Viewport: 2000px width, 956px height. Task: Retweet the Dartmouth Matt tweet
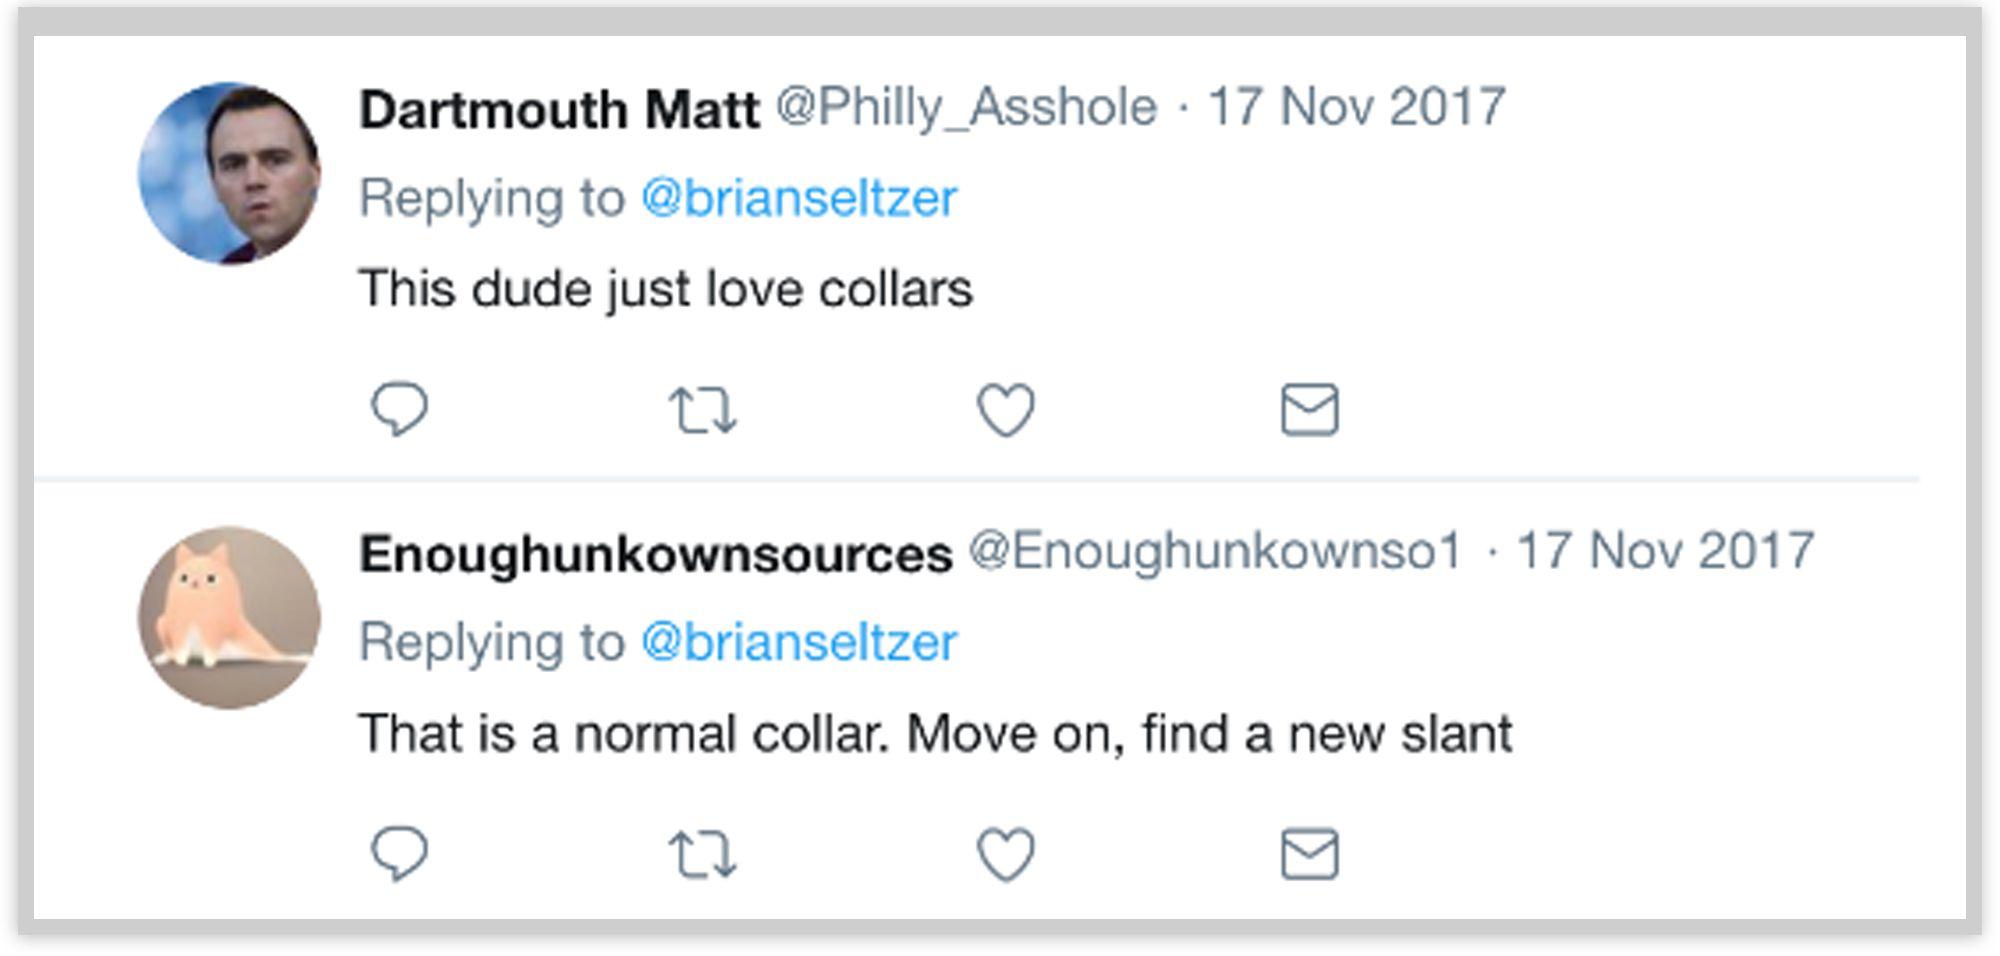702,410
